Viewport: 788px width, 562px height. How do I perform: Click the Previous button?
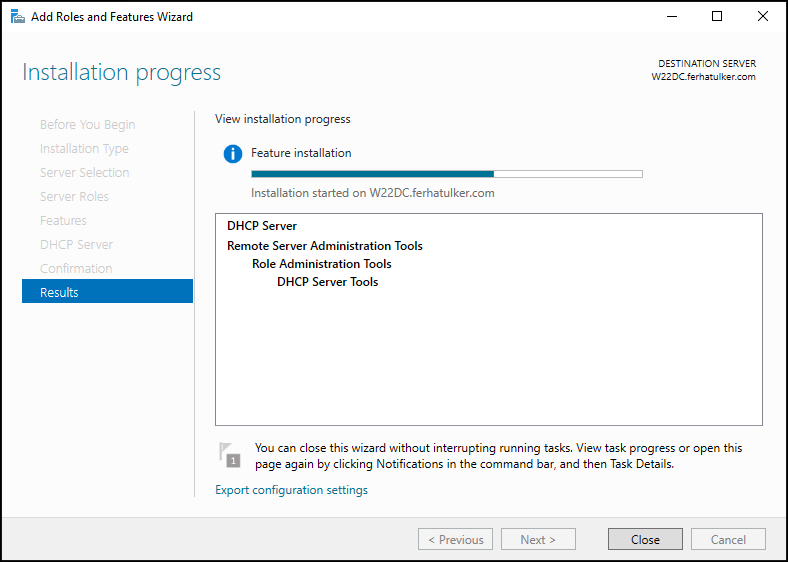(455, 539)
